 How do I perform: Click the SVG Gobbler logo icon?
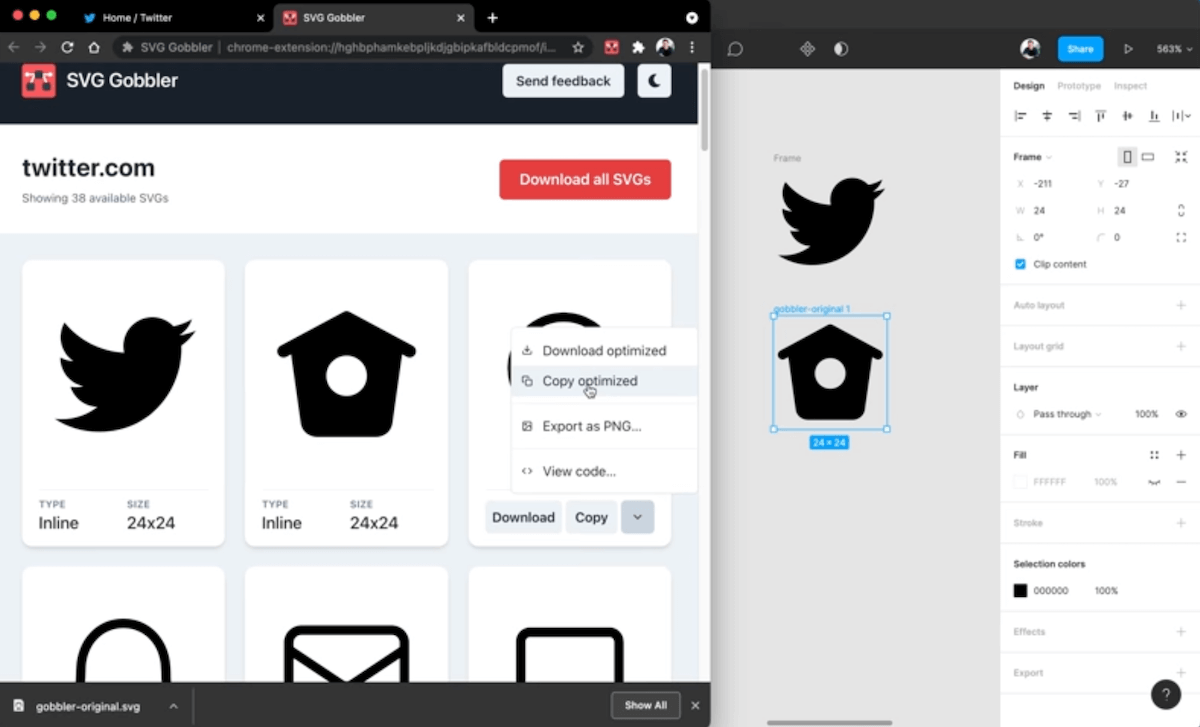click(x=39, y=80)
